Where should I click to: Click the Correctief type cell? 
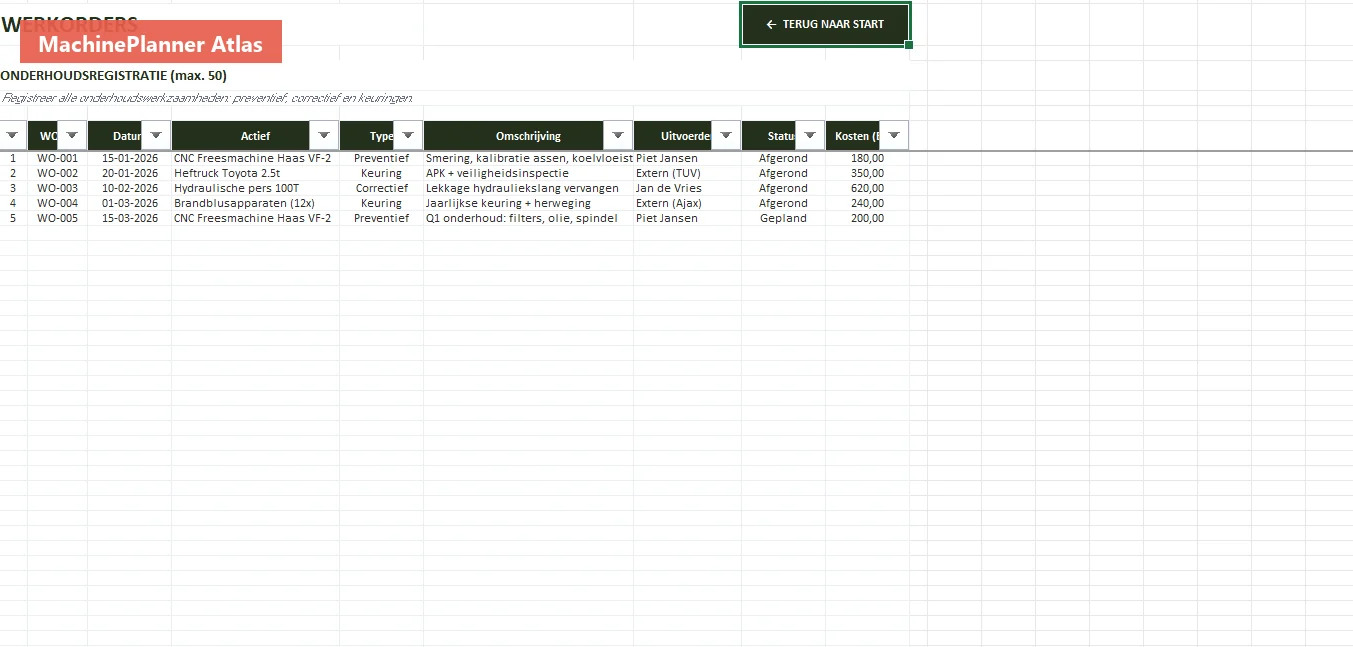coord(381,188)
